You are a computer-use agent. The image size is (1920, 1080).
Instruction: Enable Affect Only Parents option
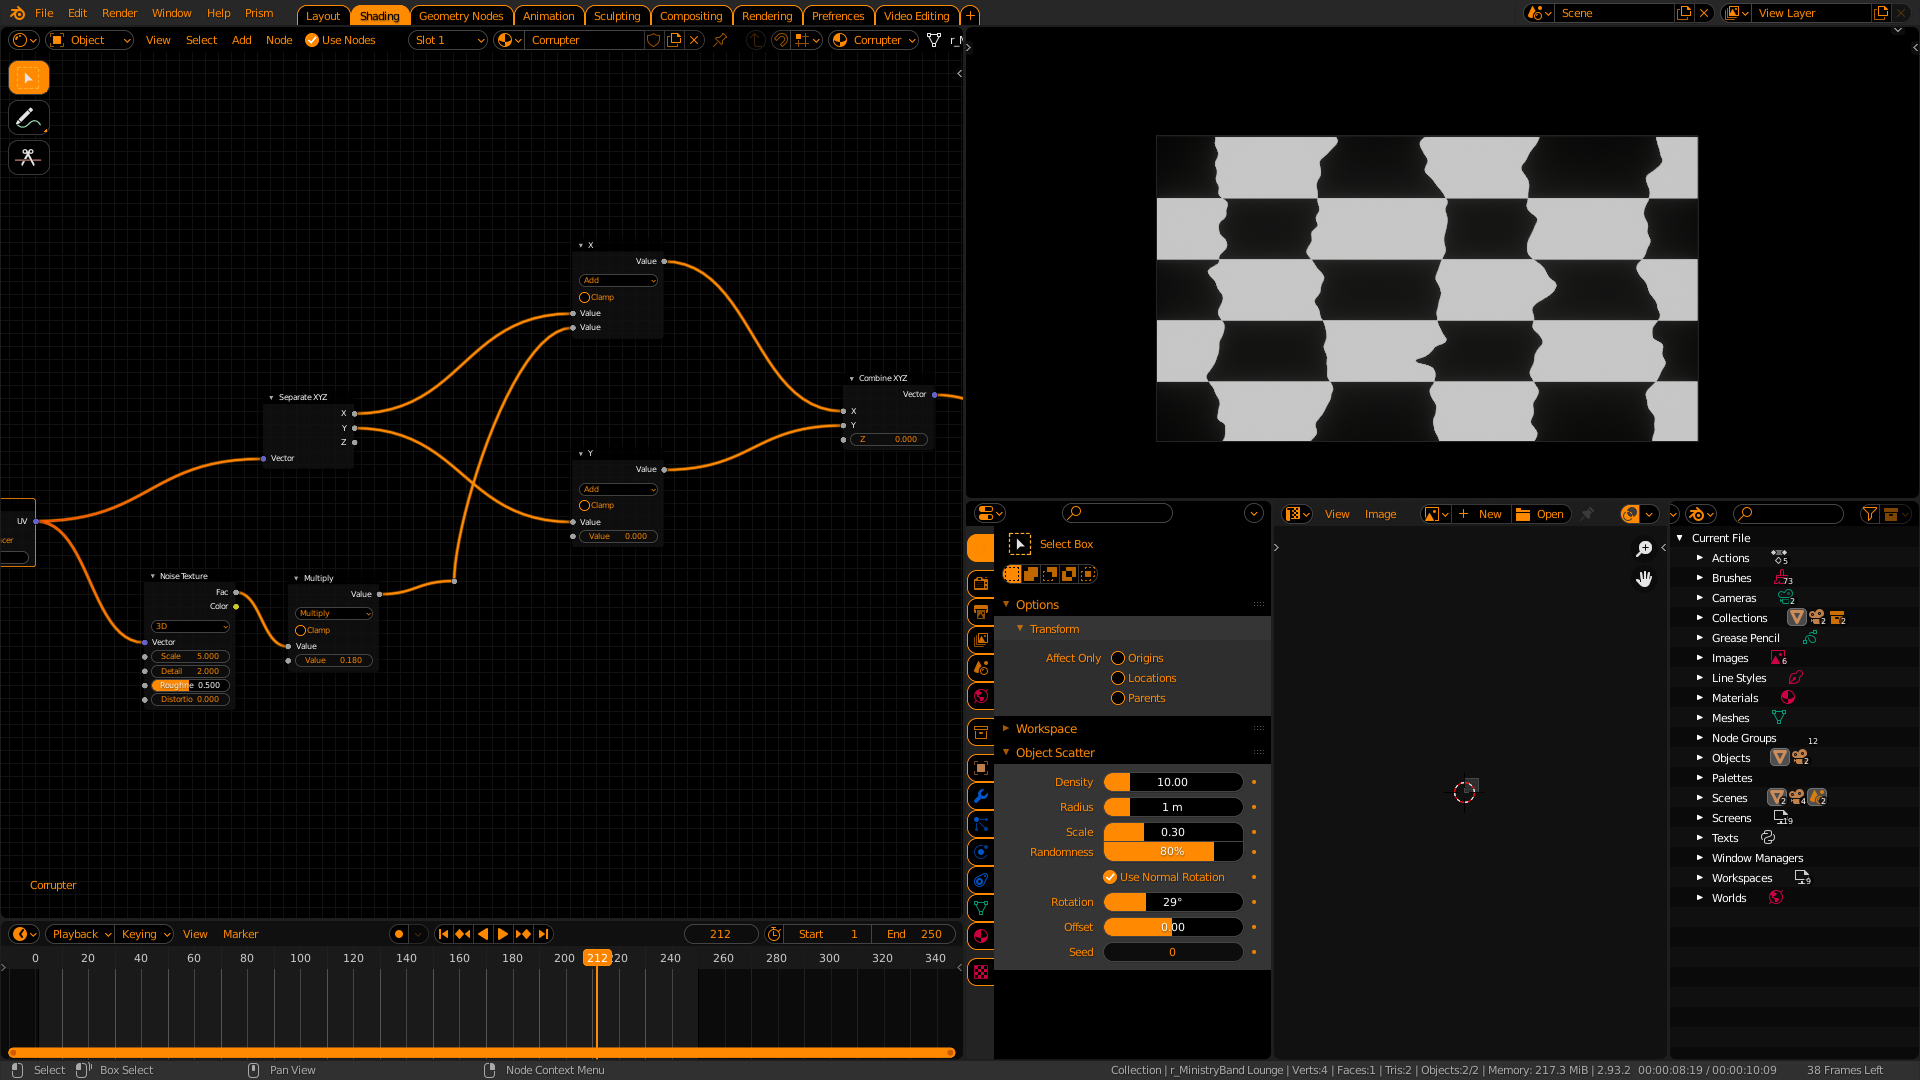[1118, 698]
